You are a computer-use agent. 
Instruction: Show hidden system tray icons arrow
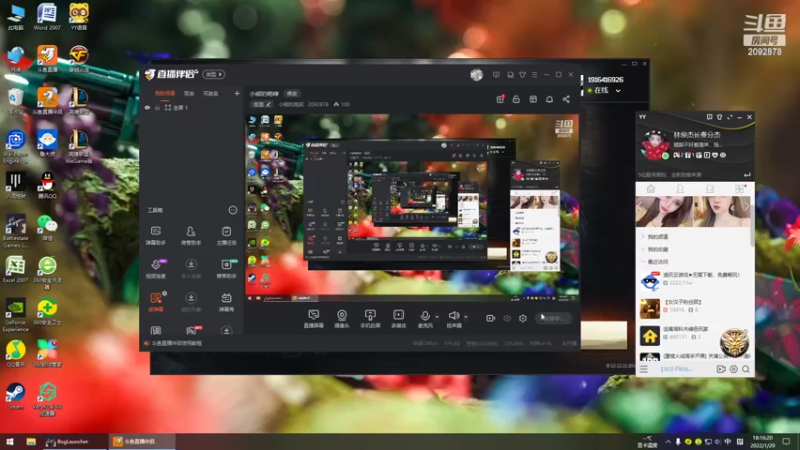(x=668, y=441)
